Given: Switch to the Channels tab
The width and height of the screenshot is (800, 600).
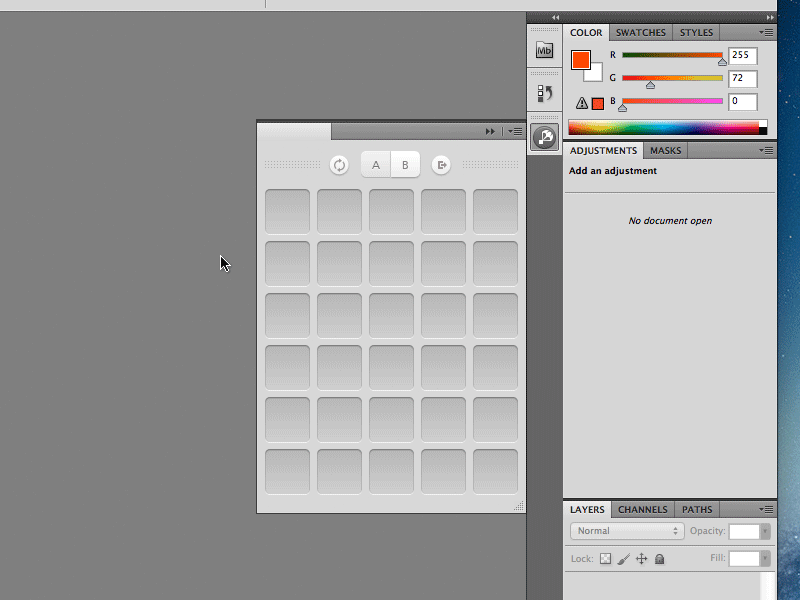Looking at the screenshot, I should [x=642, y=510].
